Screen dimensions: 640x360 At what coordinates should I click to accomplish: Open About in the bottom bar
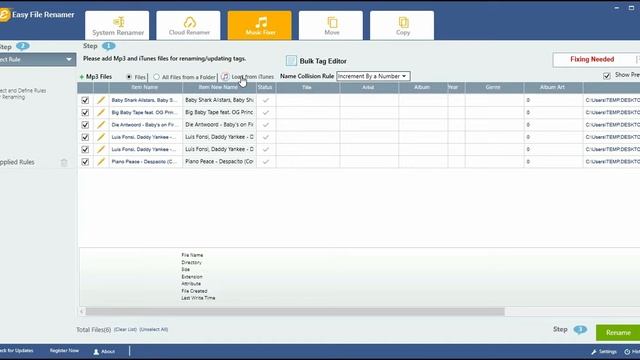point(104,351)
